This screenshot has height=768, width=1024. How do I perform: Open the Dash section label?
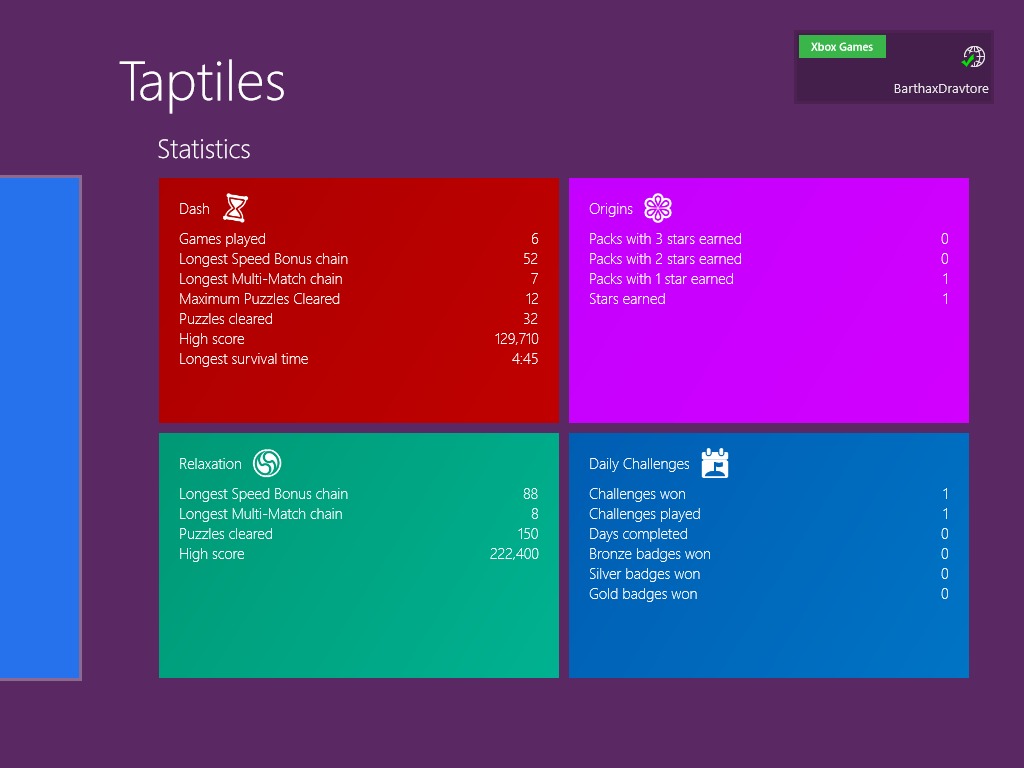[x=194, y=209]
